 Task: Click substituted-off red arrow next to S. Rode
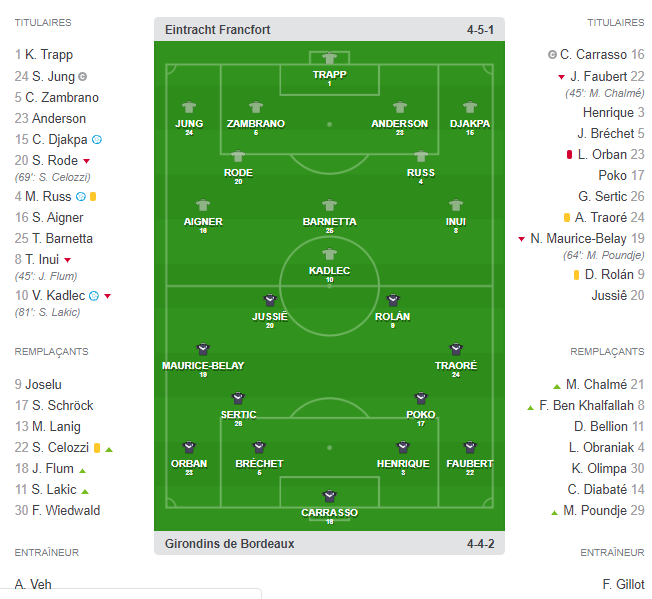pyautogui.click(x=87, y=161)
